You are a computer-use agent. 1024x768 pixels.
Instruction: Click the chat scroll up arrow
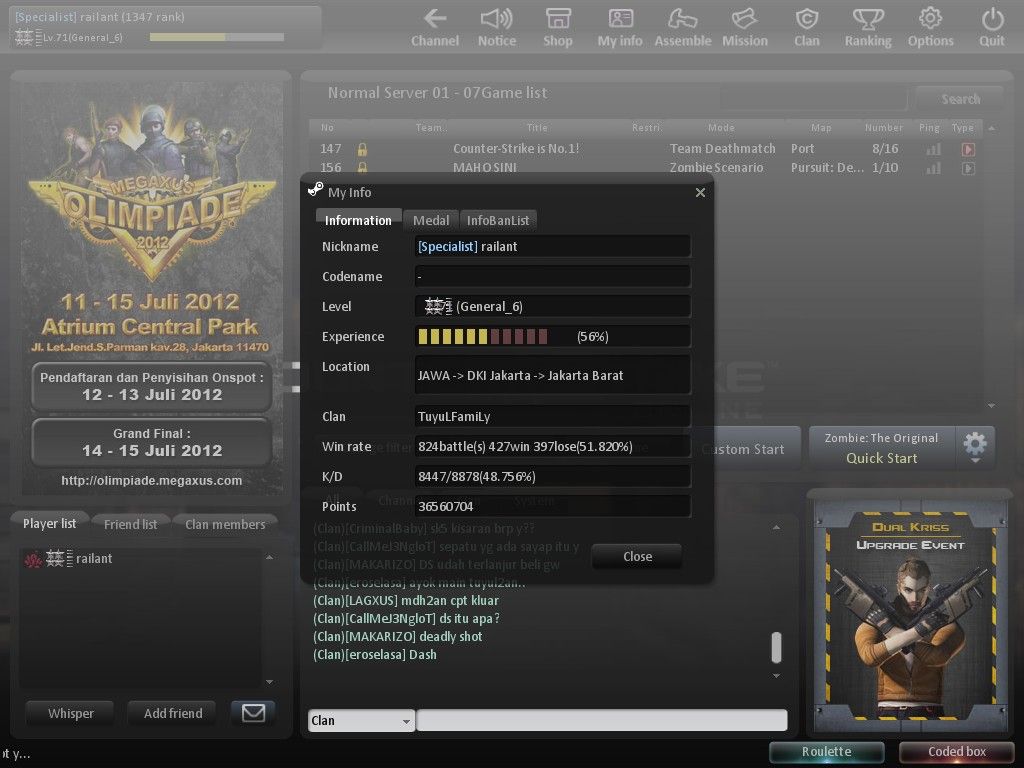[776, 527]
